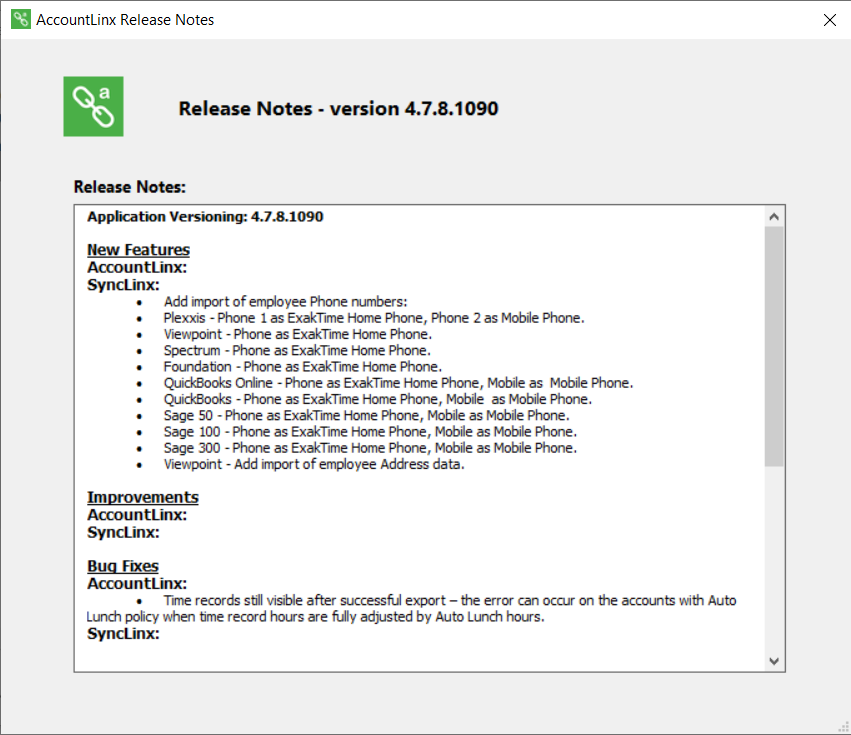Click 'Viewpoint - Add import of employee Address data'
Screen dimensions: 851x735
(x=314, y=465)
